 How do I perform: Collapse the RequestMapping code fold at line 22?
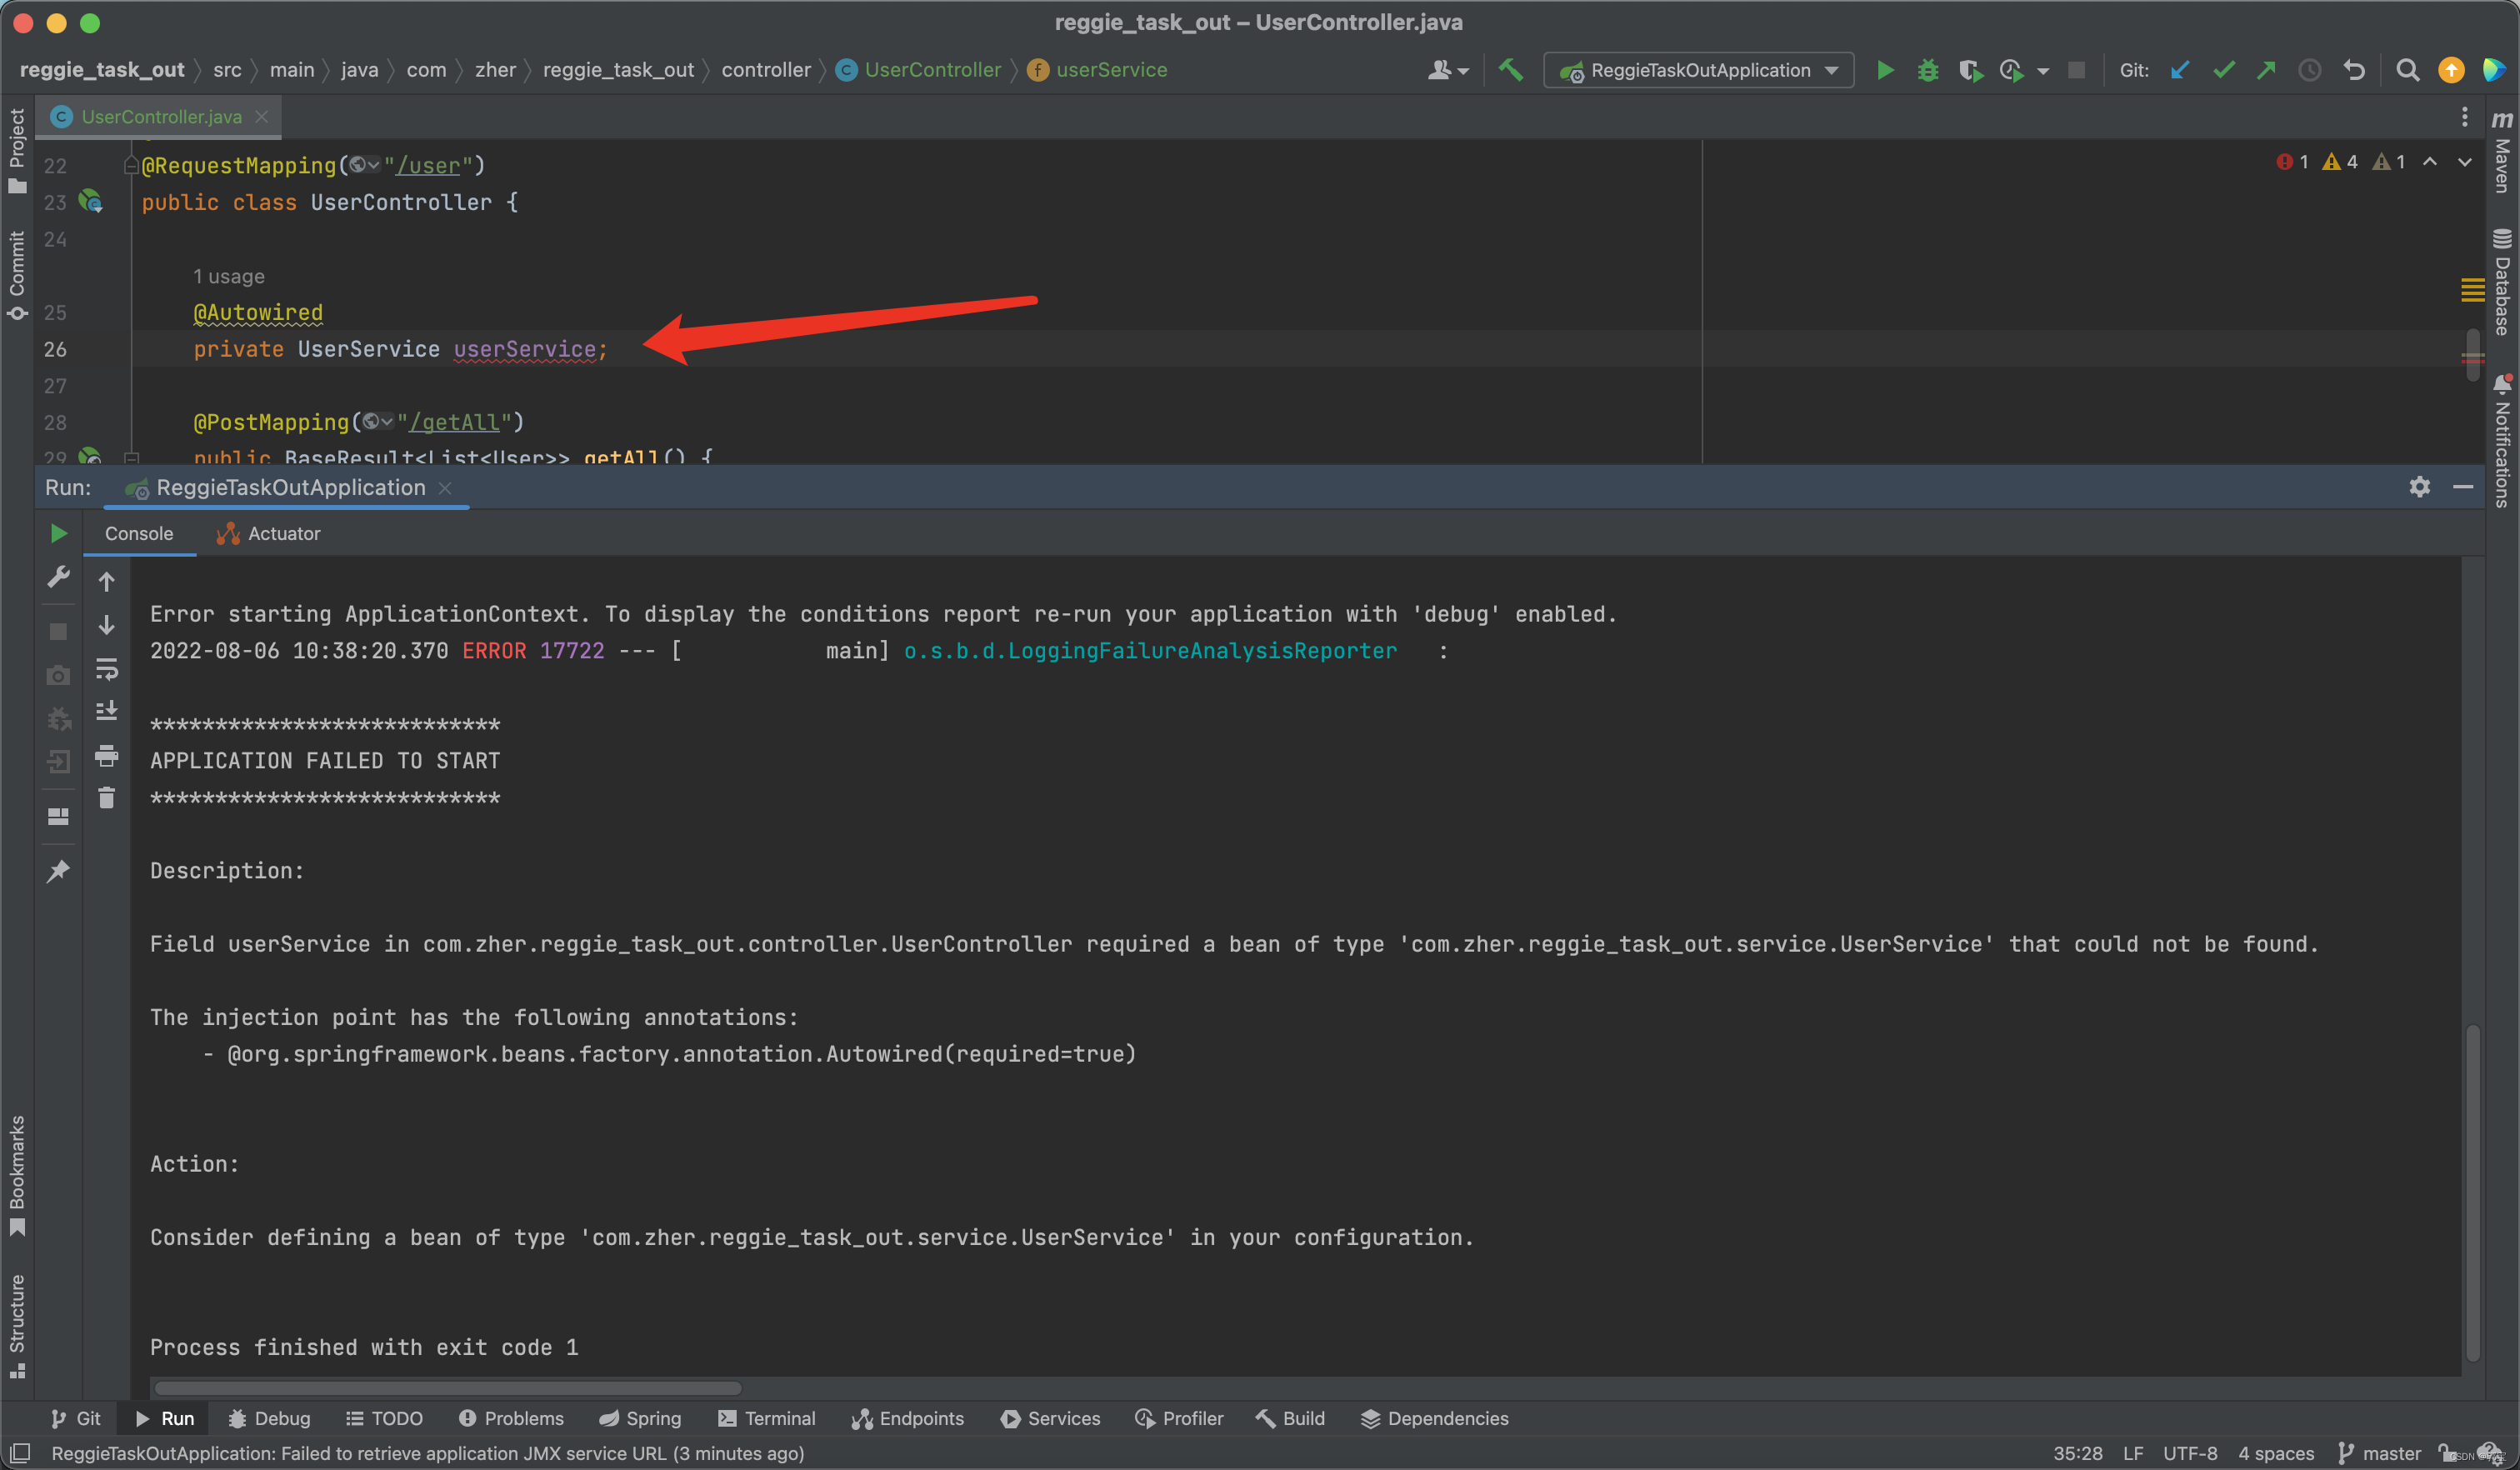(x=131, y=165)
